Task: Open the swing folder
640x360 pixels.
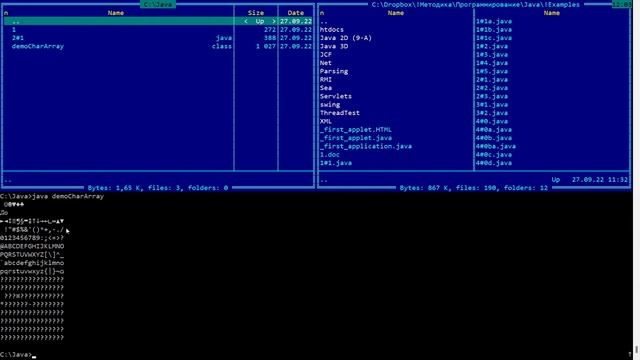Action: 330,104
